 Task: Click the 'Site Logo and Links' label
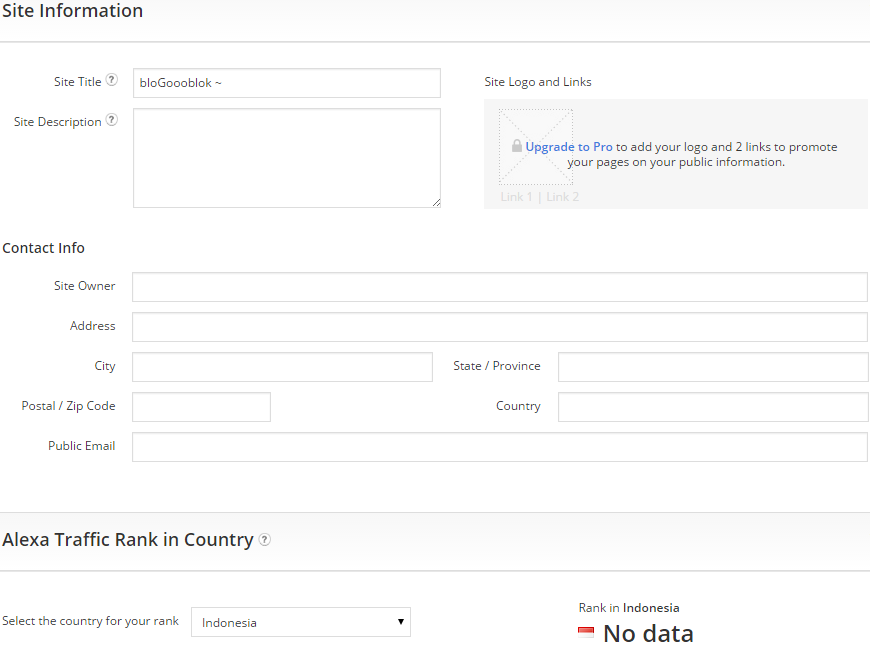coord(538,82)
